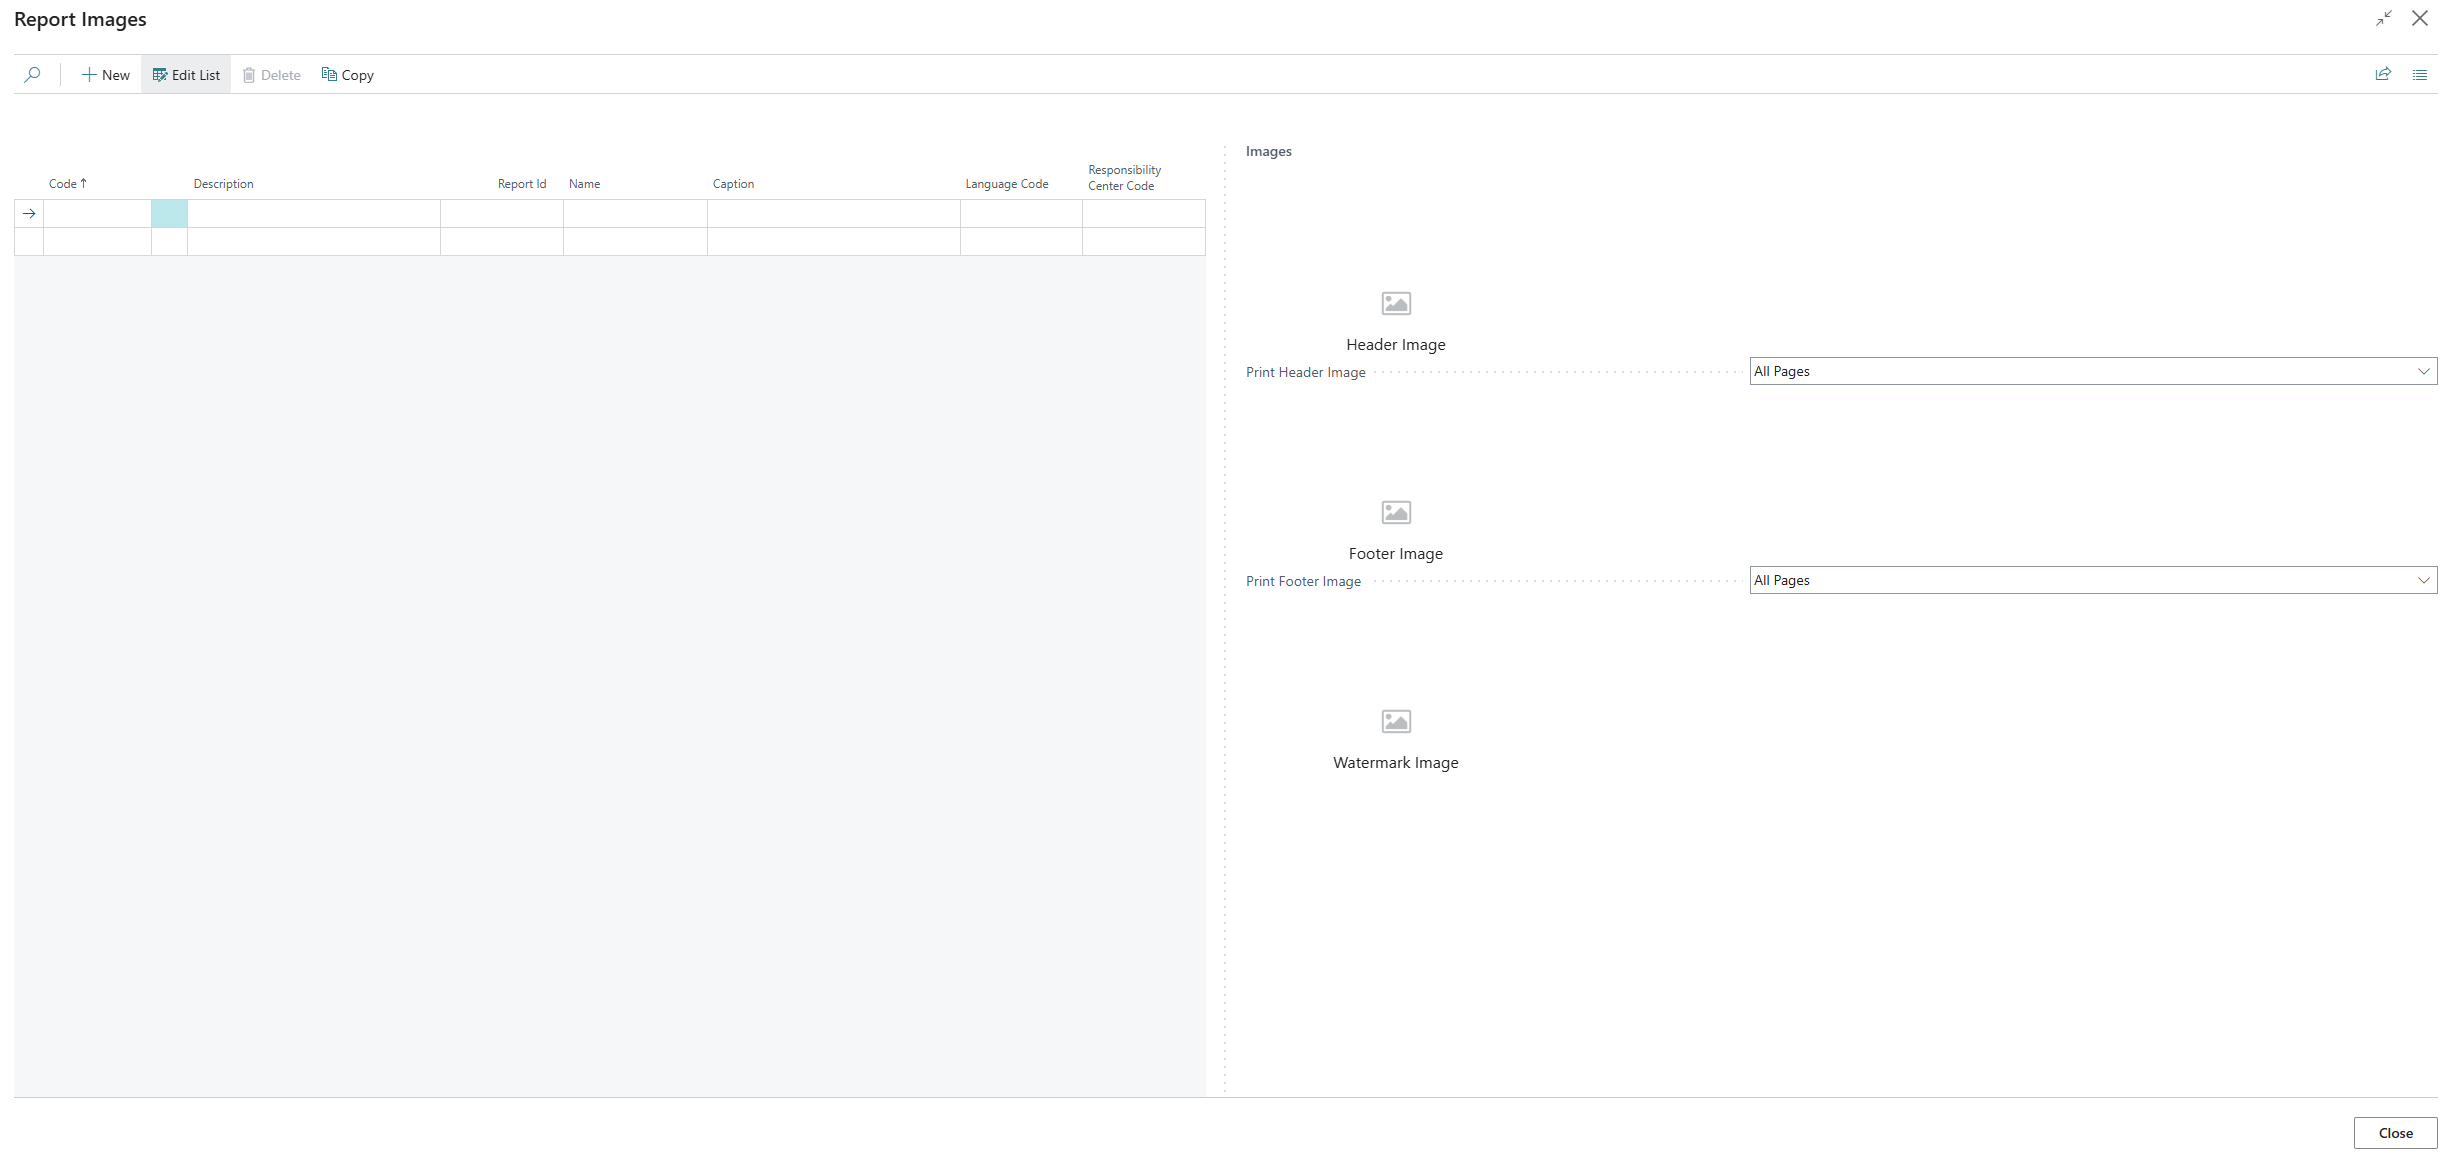The image size is (2453, 1159).
Task: Click the Footer Image placeholder icon
Action: pos(1395,512)
